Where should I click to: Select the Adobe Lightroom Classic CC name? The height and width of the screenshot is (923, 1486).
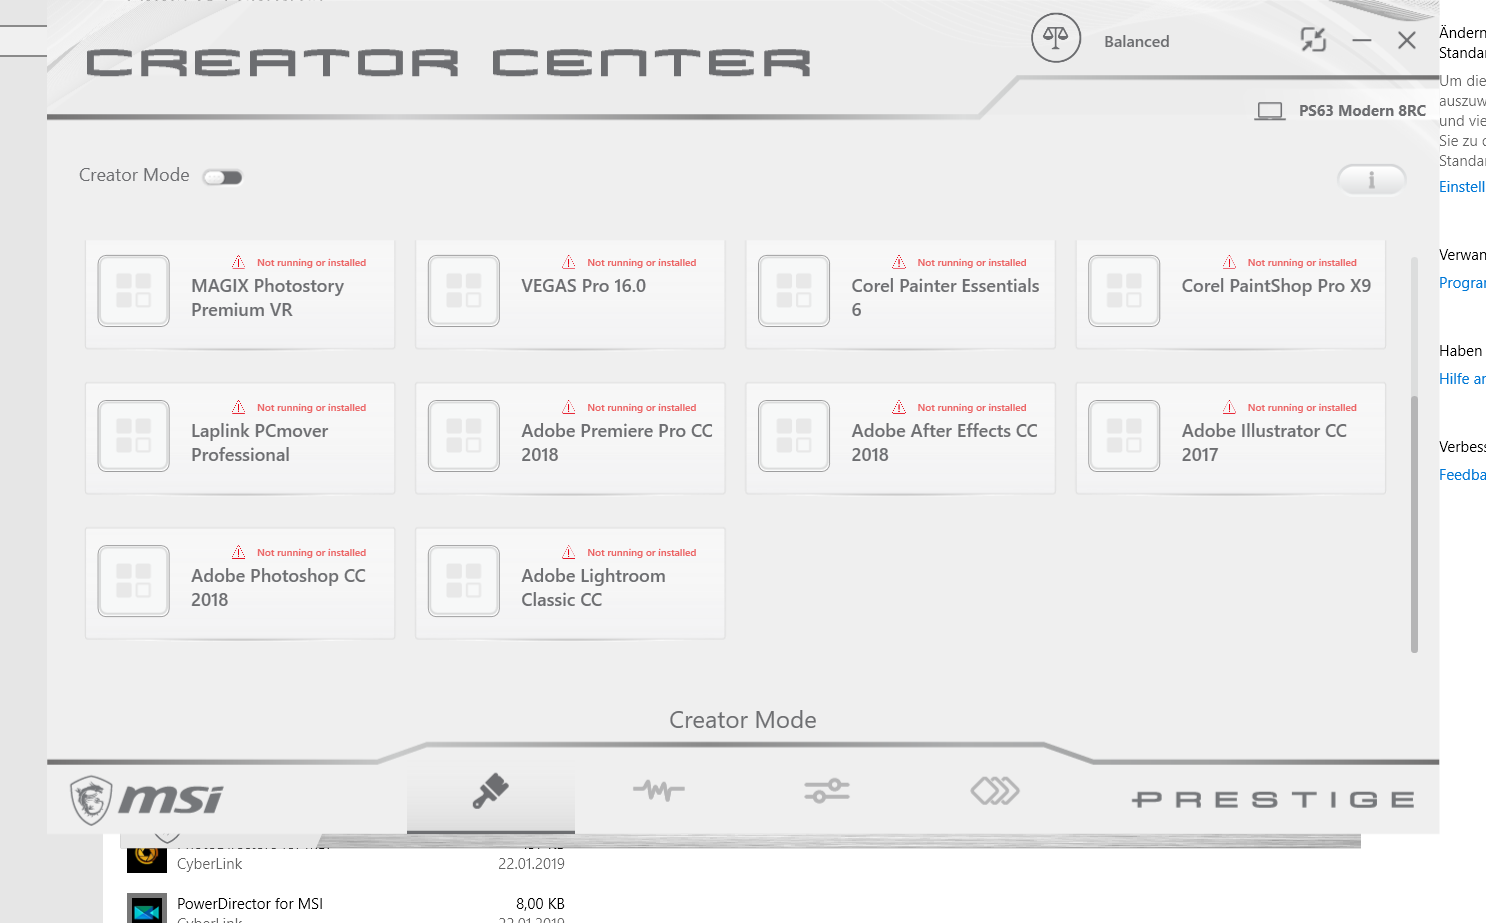(593, 588)
